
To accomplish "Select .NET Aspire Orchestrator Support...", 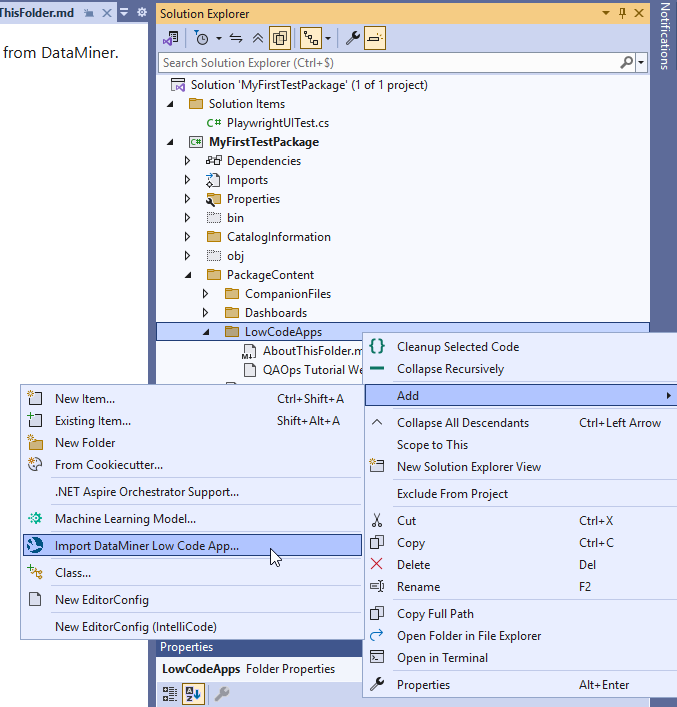I will click(x=192, y=492).
